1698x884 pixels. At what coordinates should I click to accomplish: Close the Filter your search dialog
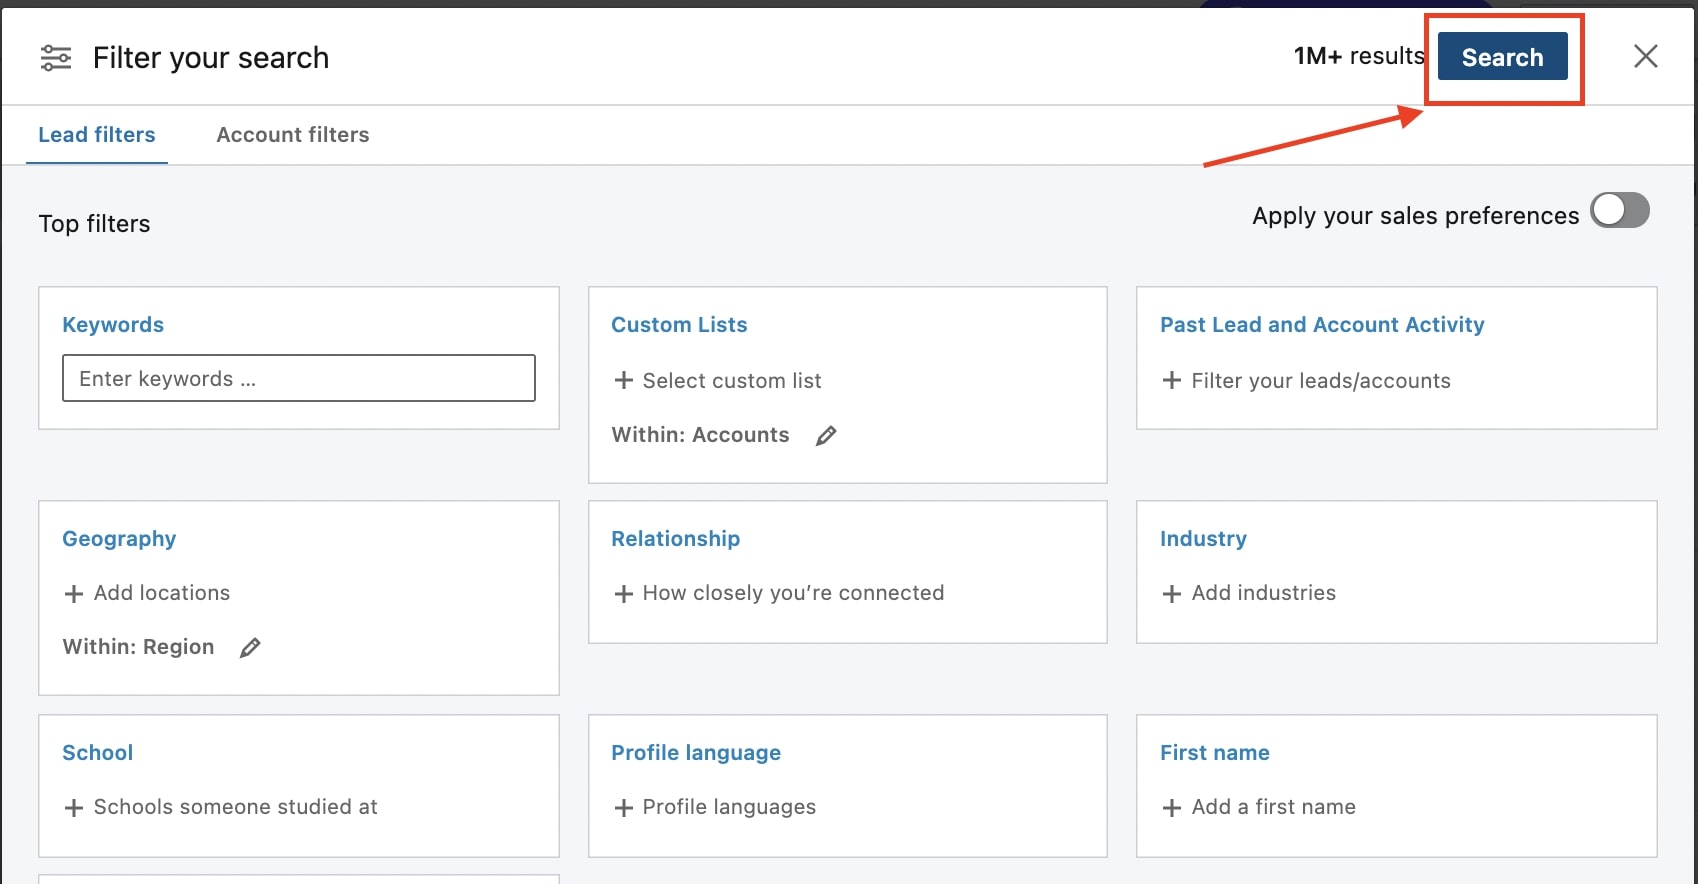pyautogui.click(x=1645, y=56)
